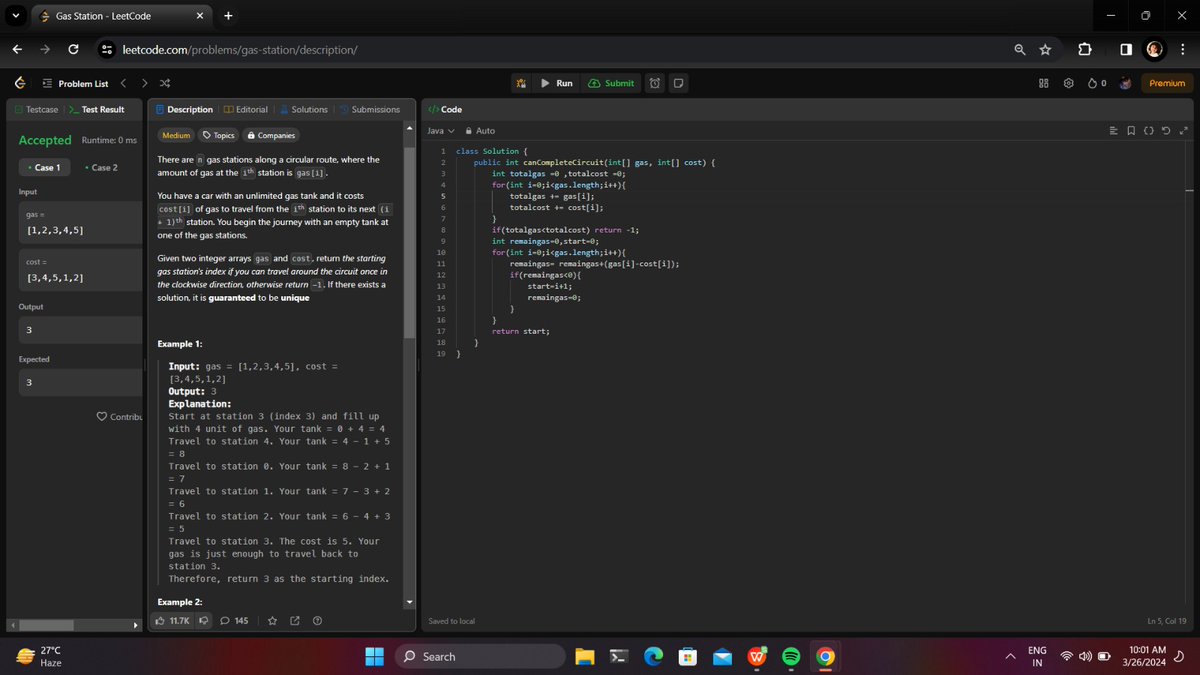This screenshot has height=675, width=1200.
Task: Open the notes icon next to timer
Action: 678,83
